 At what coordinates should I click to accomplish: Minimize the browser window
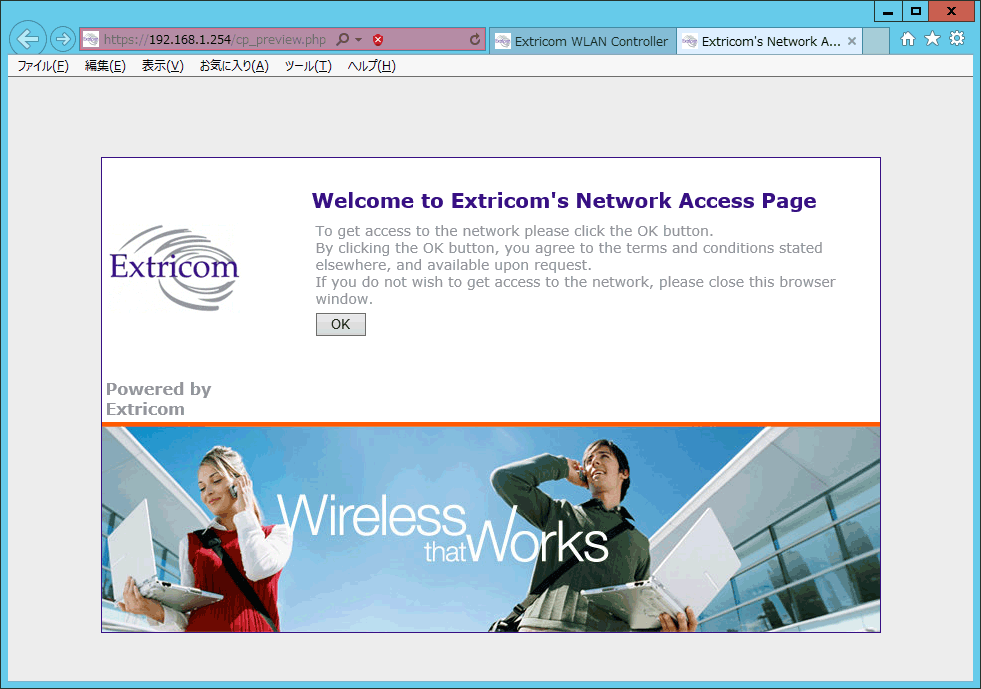888,11
